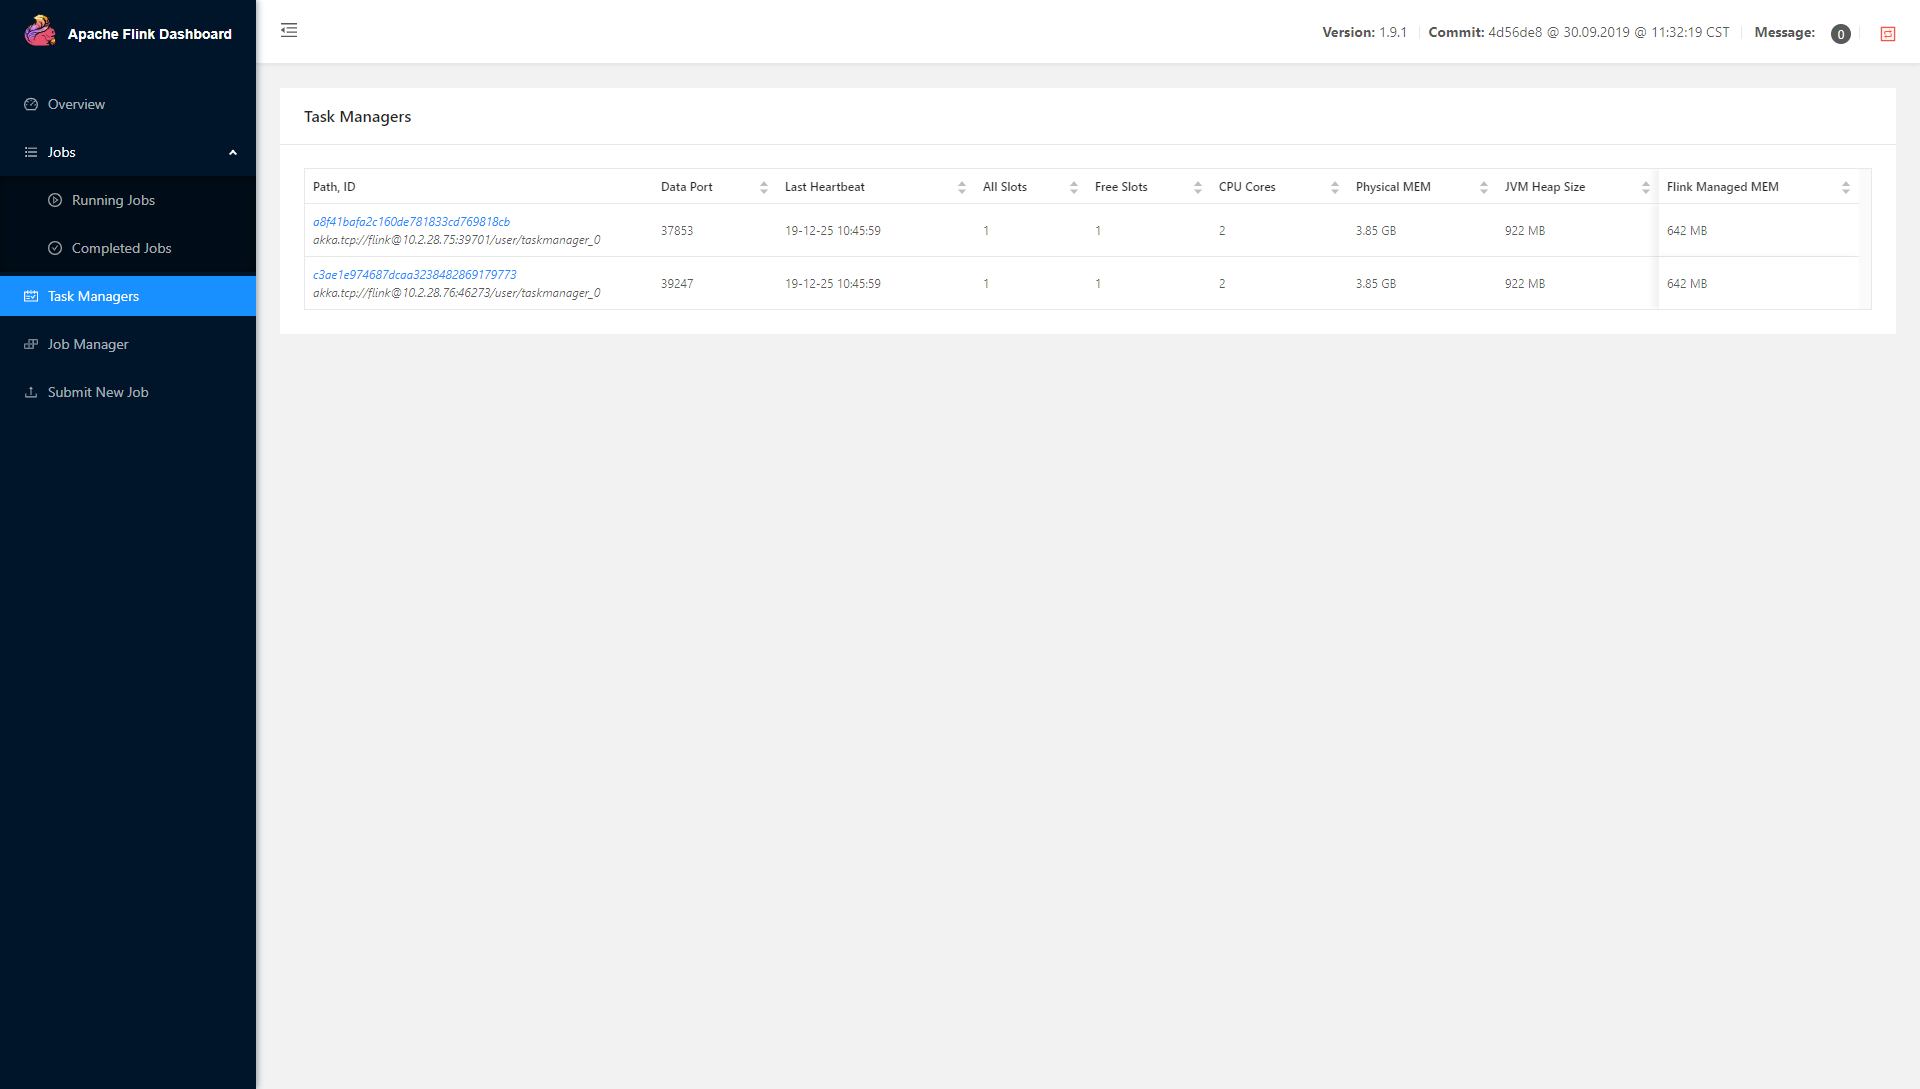Click the Running Jobs play icon
The height and width of the screenshot is (1089, 1920).
(55, 200)
